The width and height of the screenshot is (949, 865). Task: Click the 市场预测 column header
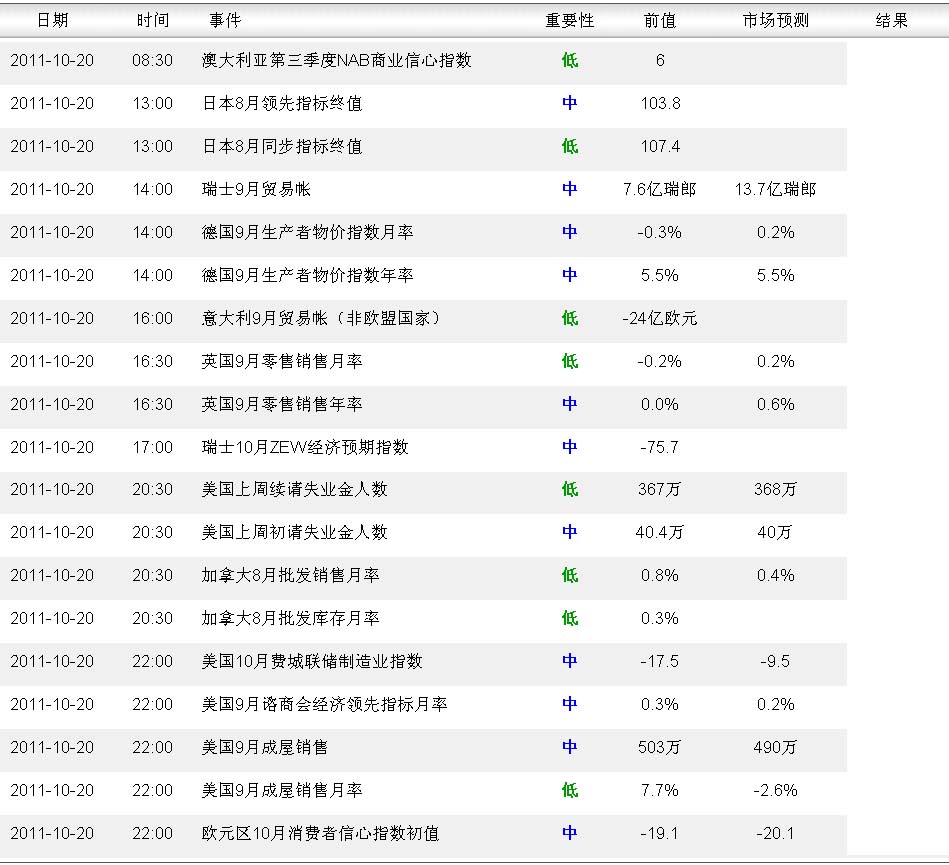pyautogui.click(x=776, y=21)
